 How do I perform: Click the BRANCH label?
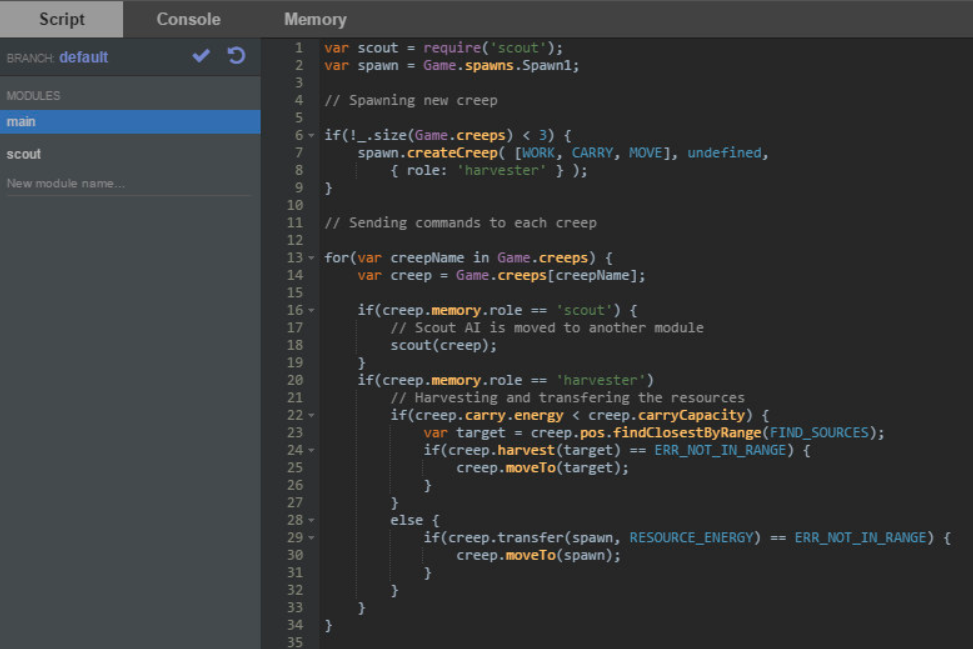coord(30,58)
